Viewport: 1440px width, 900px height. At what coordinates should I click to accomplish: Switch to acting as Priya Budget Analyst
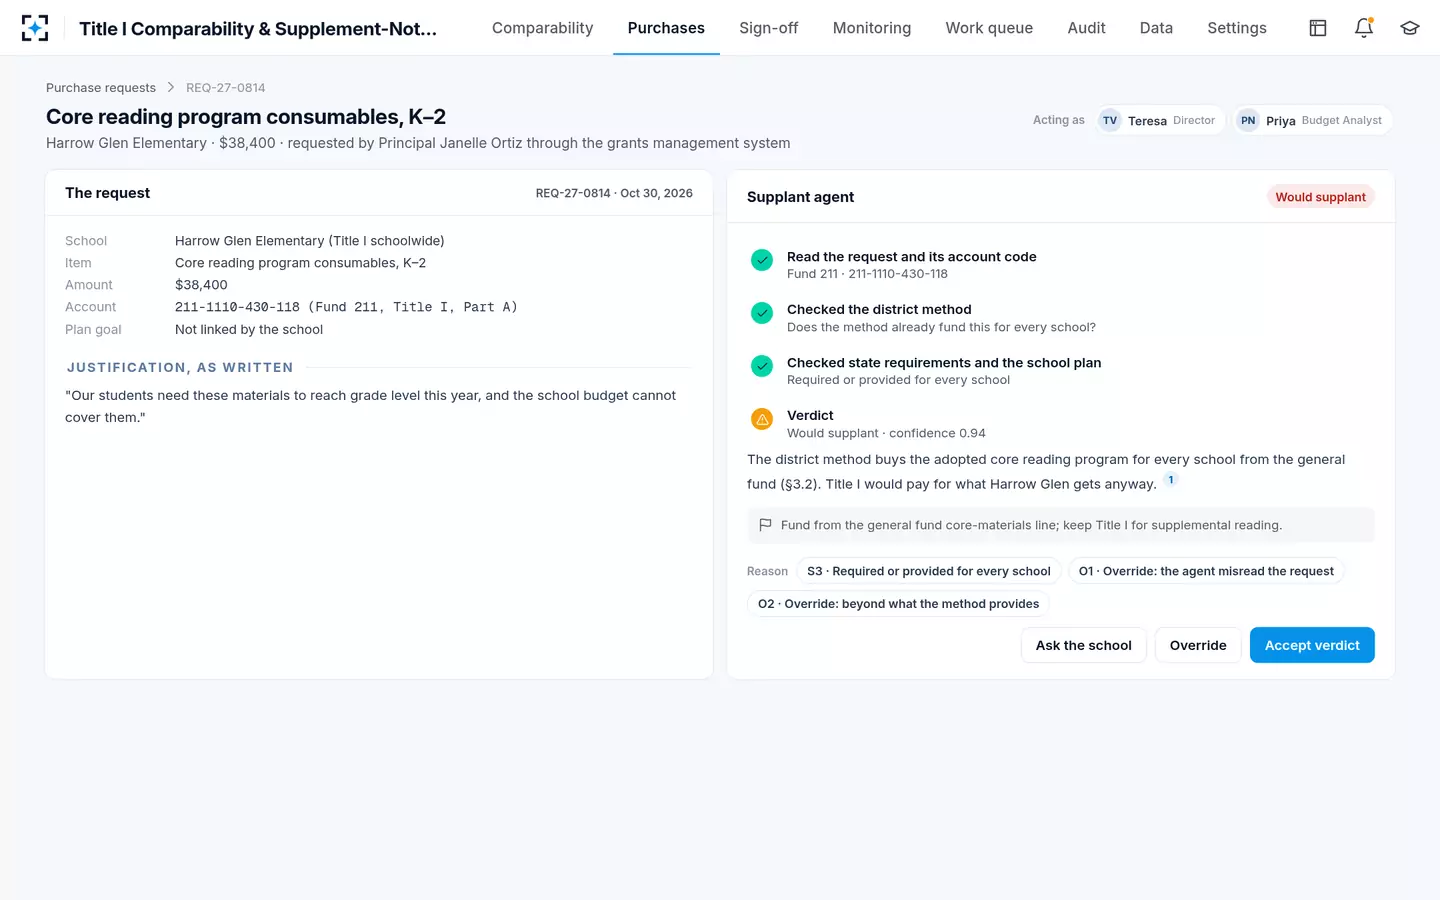1312,120
